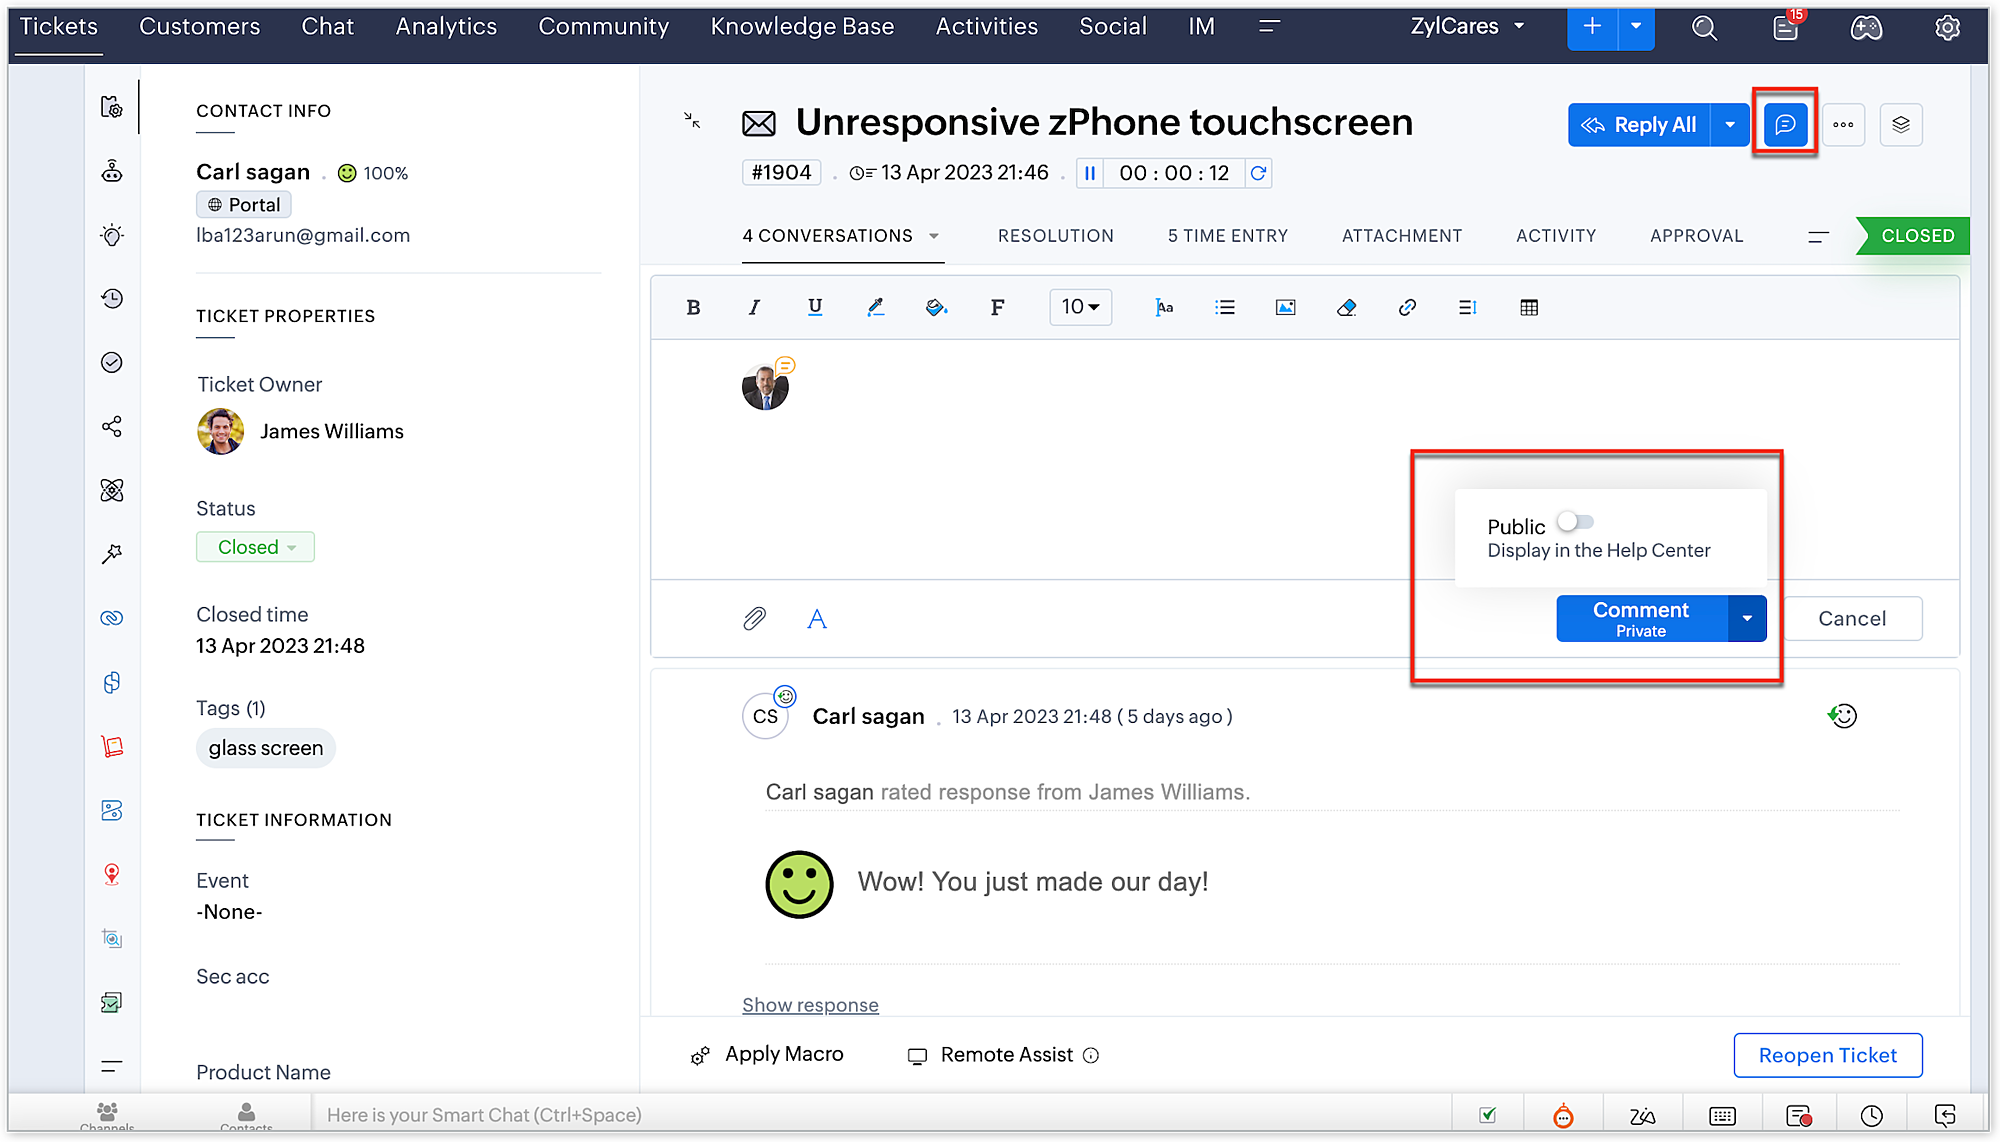Screen dimensions: 2000x1142
Task: Click the eraser clear formatting icon
Action: (1346, 307)
